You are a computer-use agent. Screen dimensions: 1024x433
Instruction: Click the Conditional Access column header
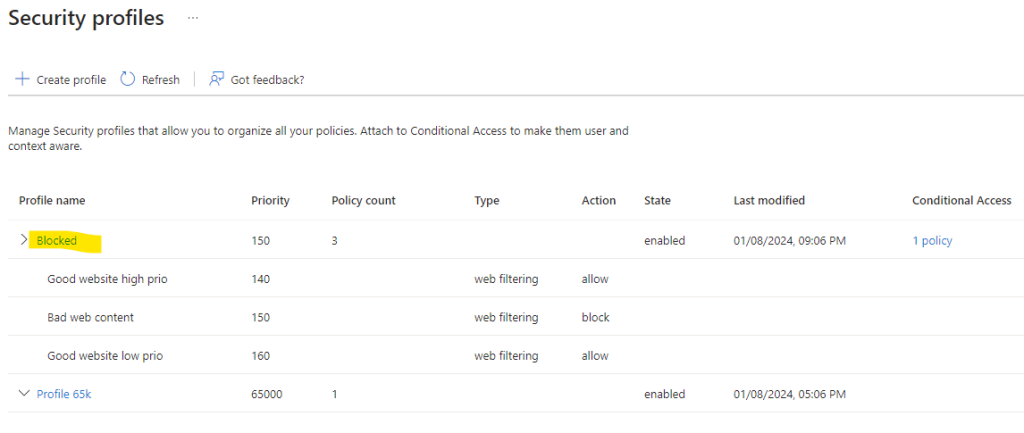(x=961, y=200)
